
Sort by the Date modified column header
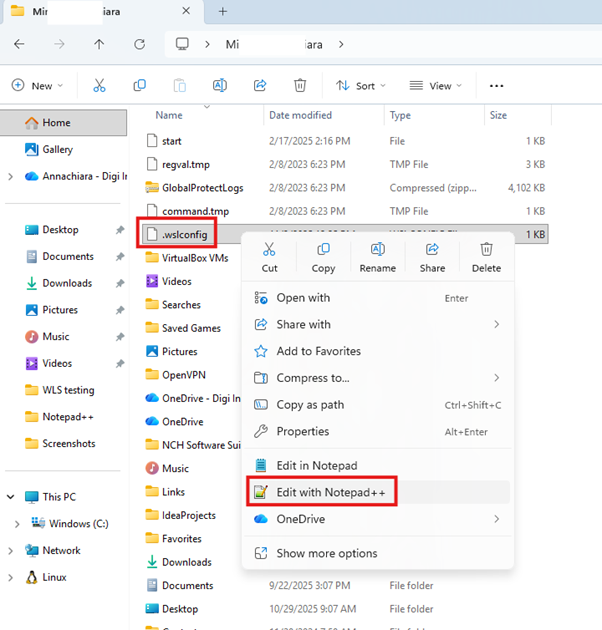[x=300, y=116]
